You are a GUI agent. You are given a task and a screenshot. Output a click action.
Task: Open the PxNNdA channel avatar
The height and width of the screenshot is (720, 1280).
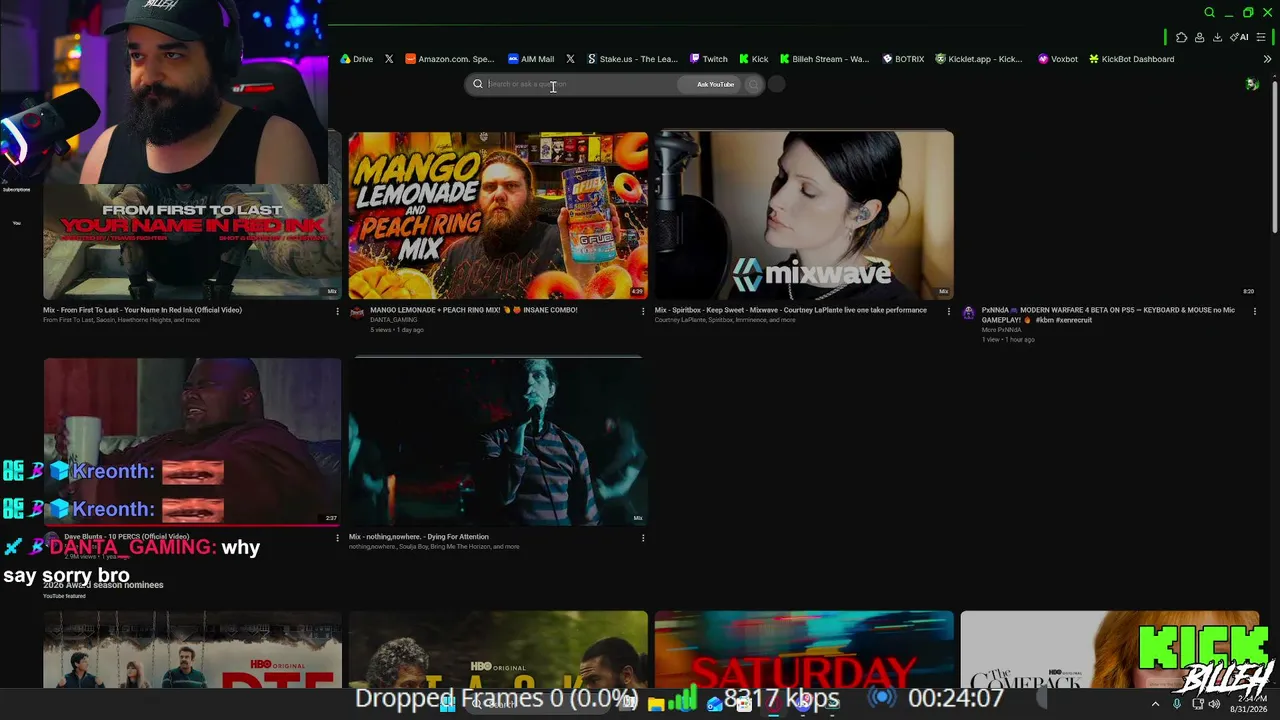[x=968, y=313]
